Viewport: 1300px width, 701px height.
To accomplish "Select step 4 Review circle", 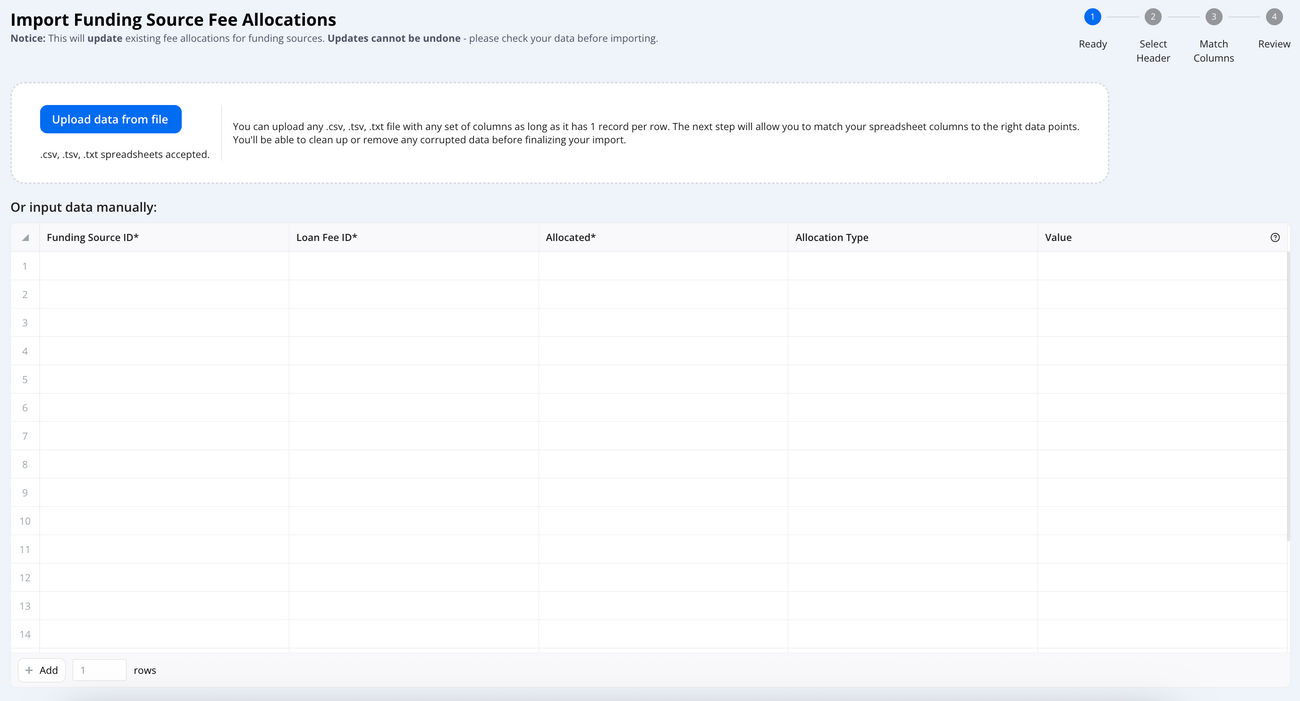I will pos(1274,17).
